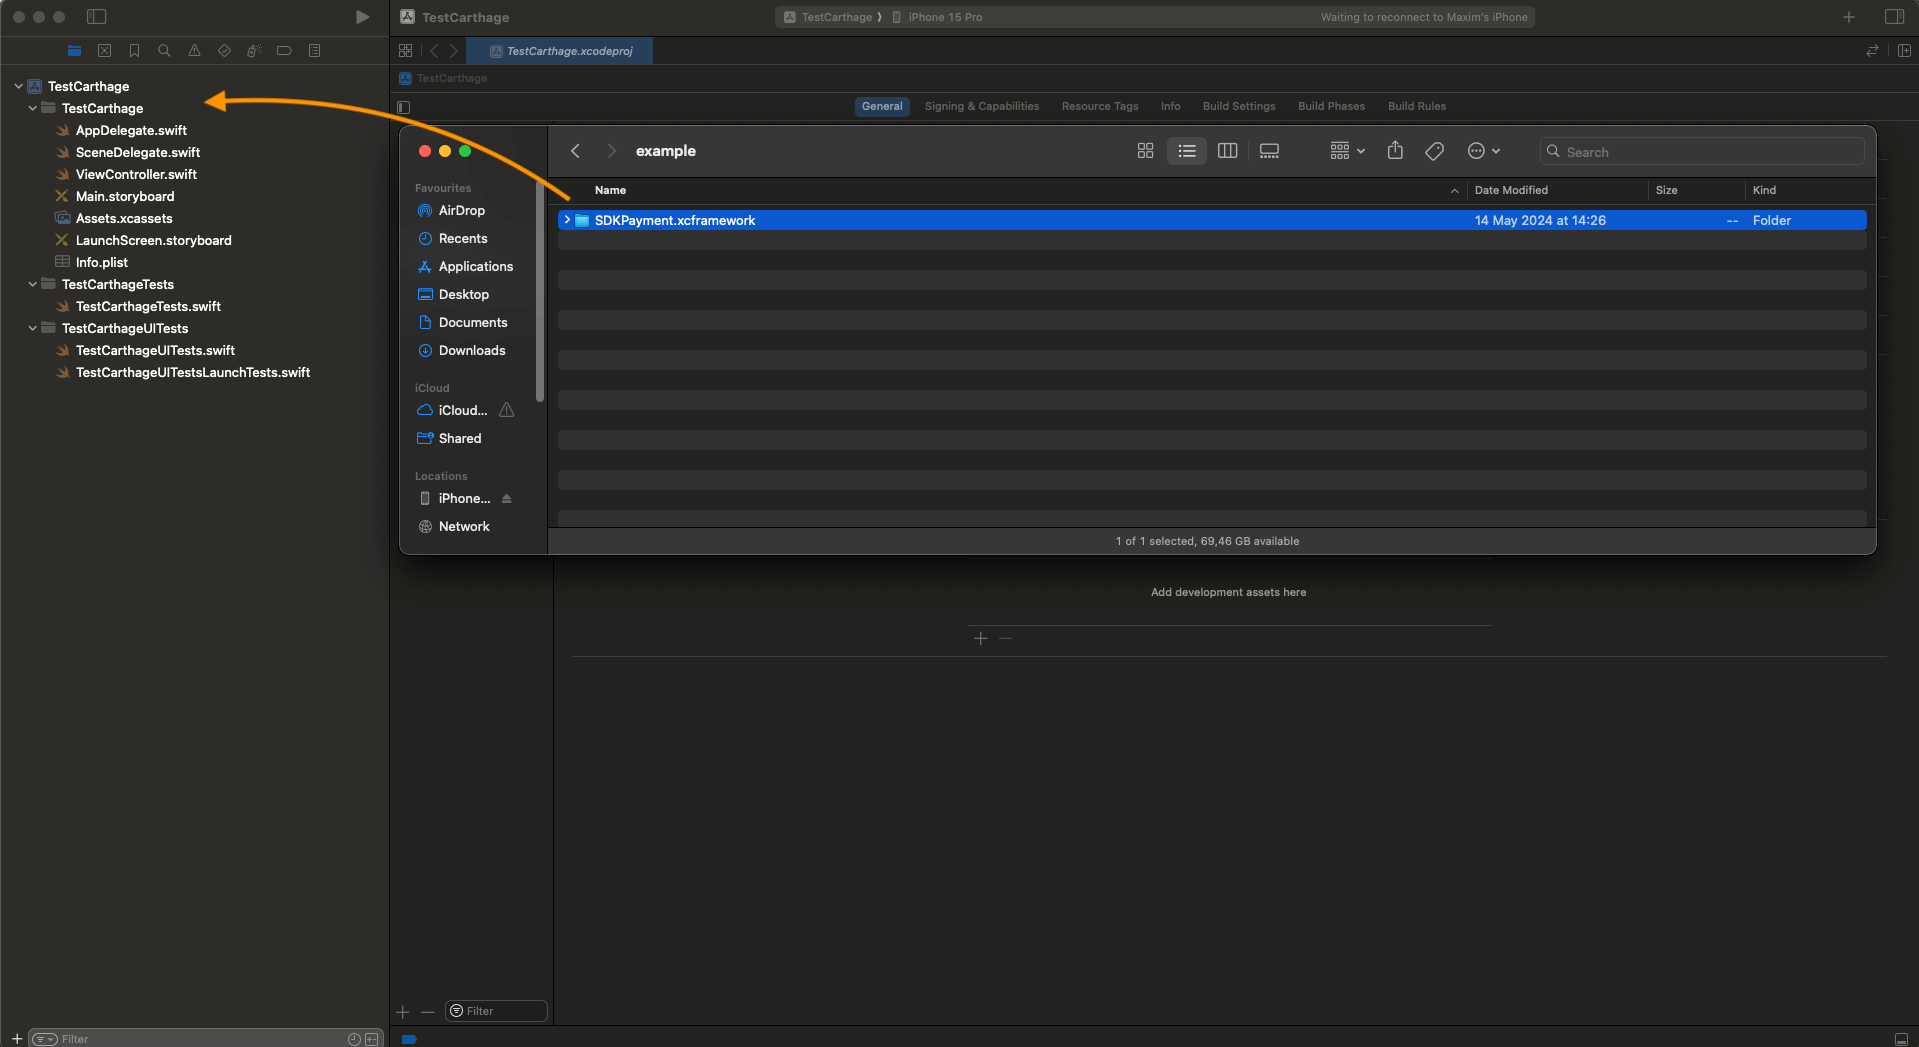Open the Find navigator magnifier icon
1919x1047 pixels.
pos(164,51)
